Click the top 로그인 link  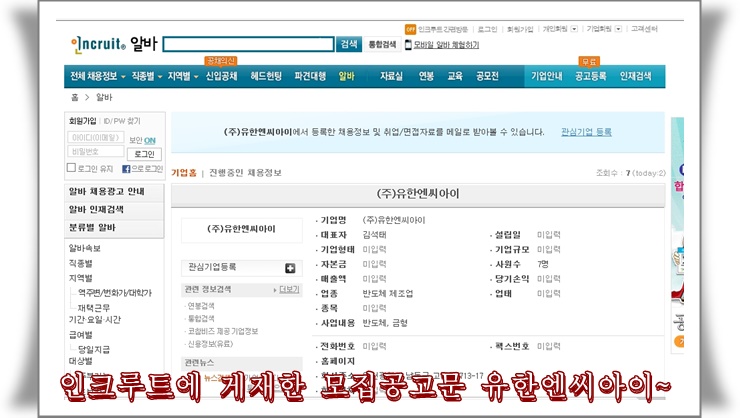pyautogui.click(x=487, y=29)
